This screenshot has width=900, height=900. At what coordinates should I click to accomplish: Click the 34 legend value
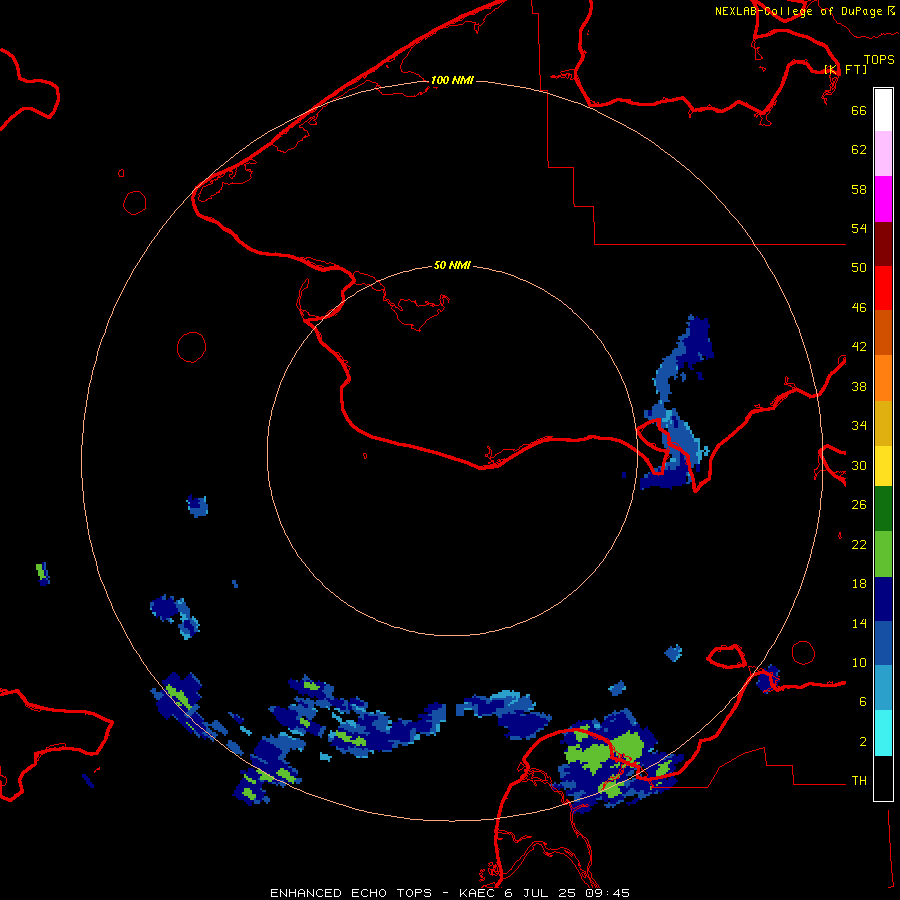[x=859, y=426]
